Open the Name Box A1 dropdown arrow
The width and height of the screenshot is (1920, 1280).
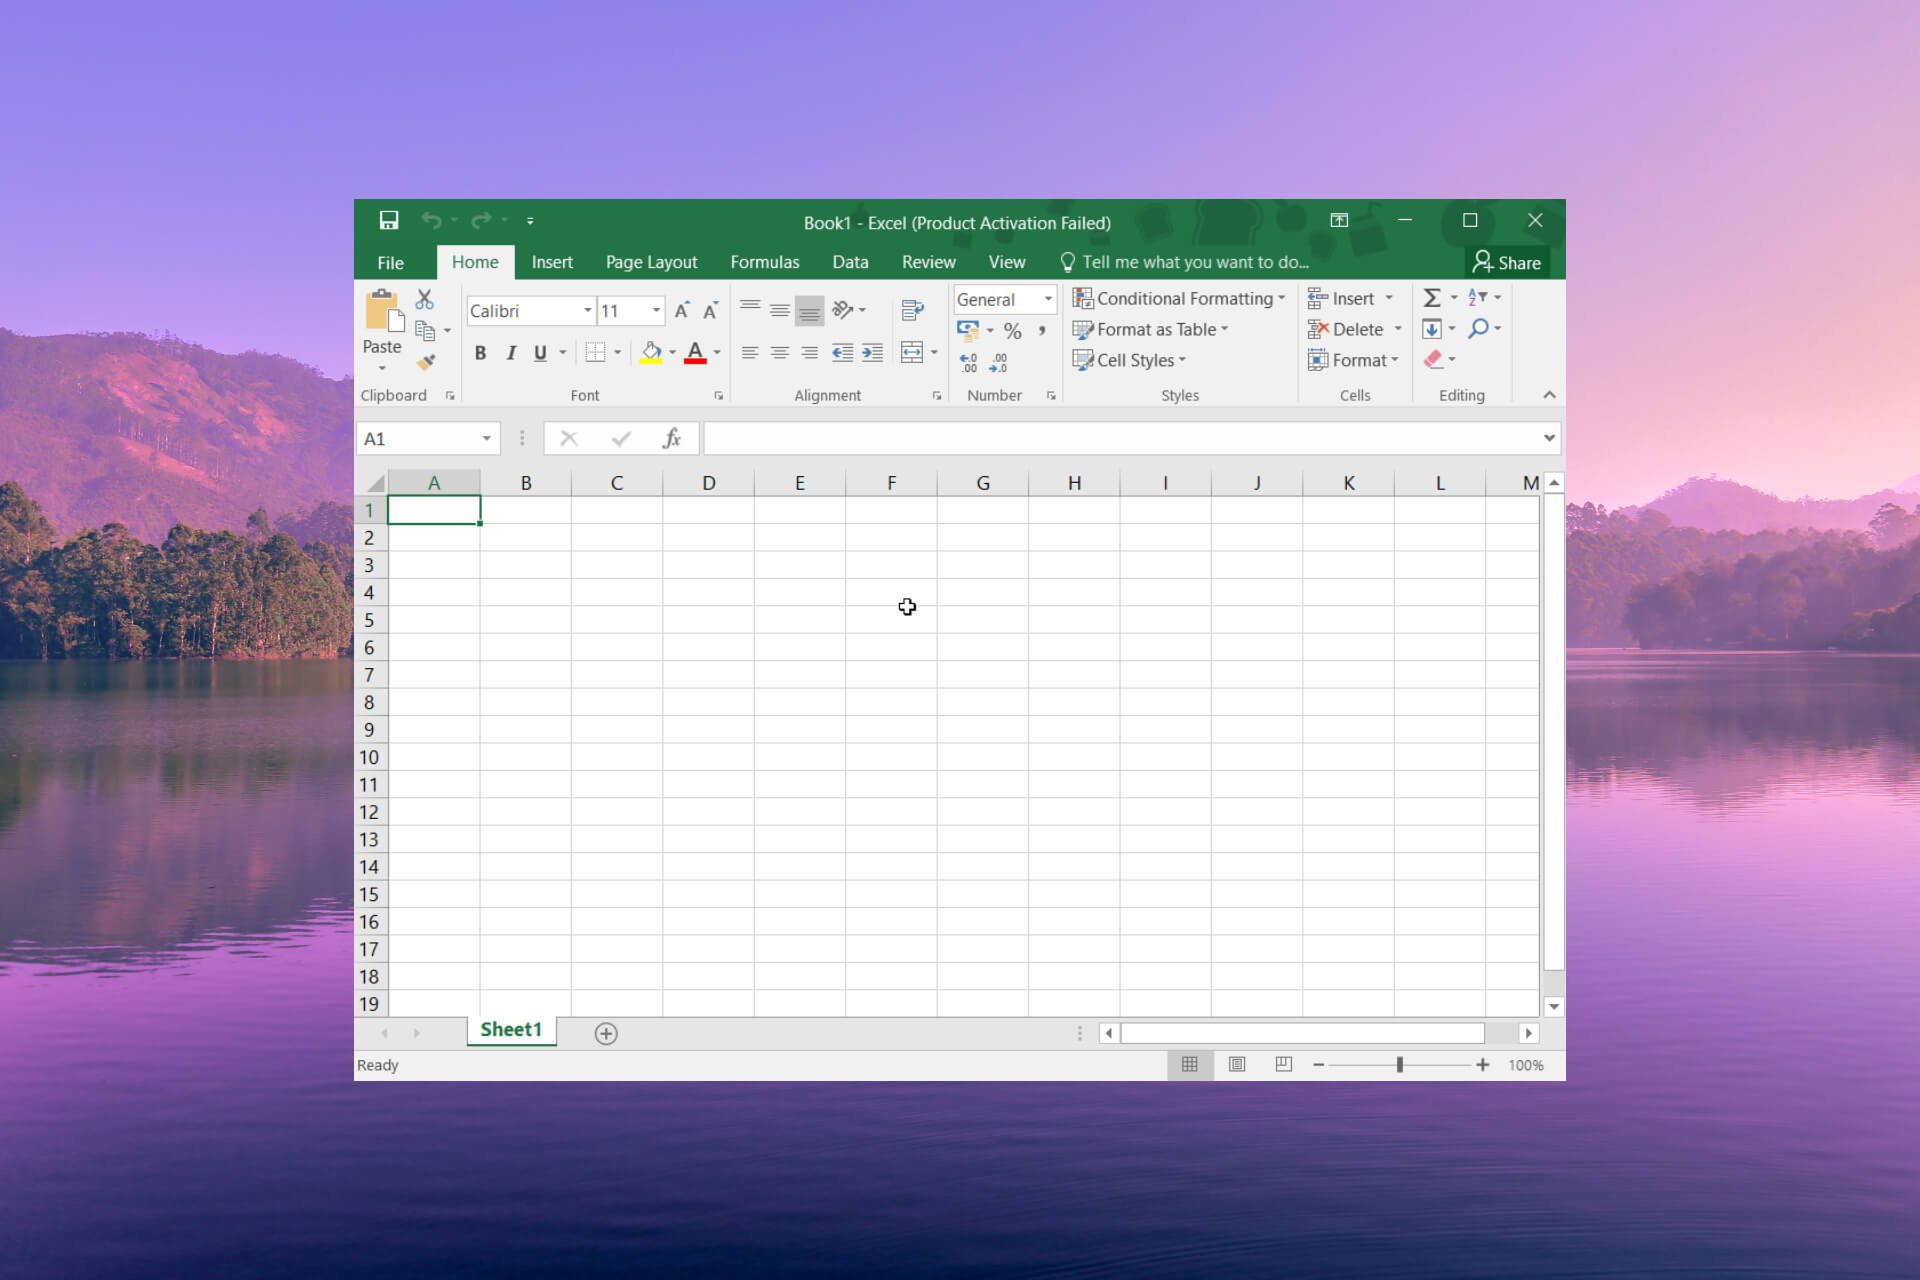[486, 438]
